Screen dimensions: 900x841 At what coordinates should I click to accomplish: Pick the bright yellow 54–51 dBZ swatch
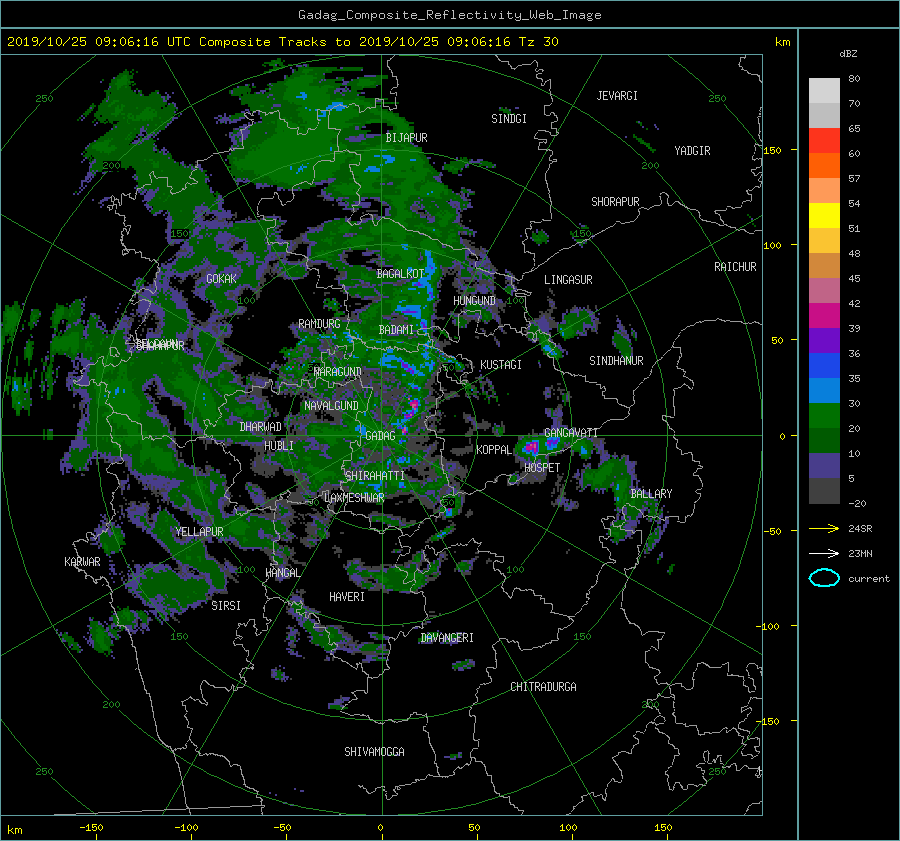pos(824,215)
